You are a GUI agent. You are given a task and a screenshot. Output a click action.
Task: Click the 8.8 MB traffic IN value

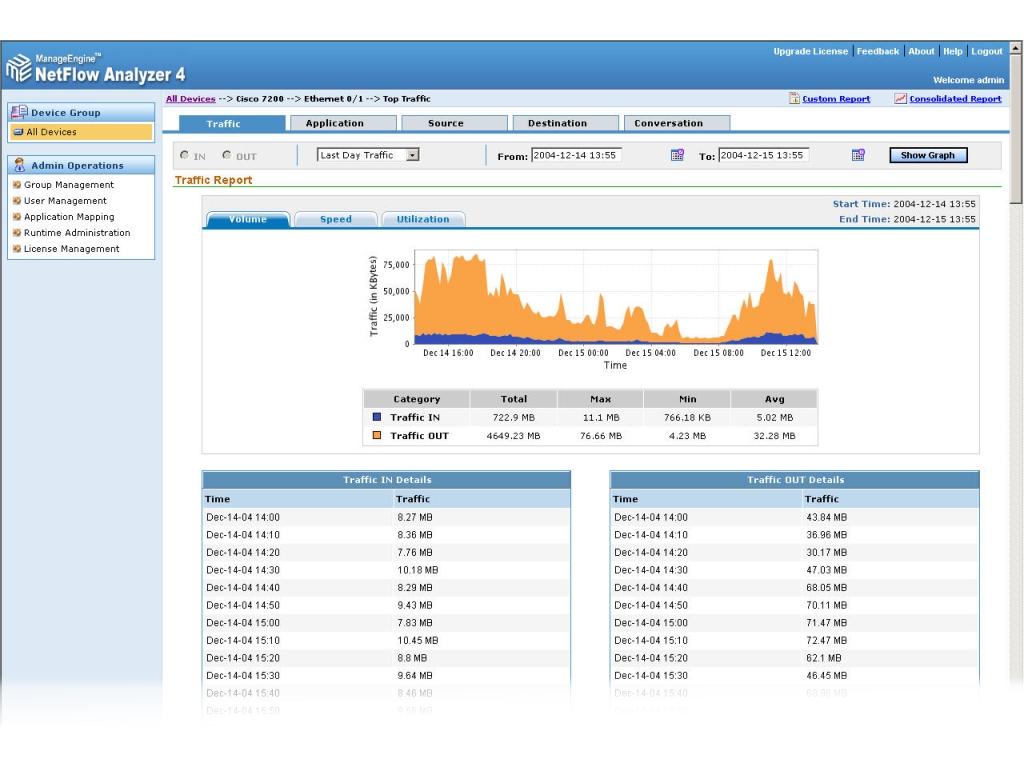coord(412,658)
